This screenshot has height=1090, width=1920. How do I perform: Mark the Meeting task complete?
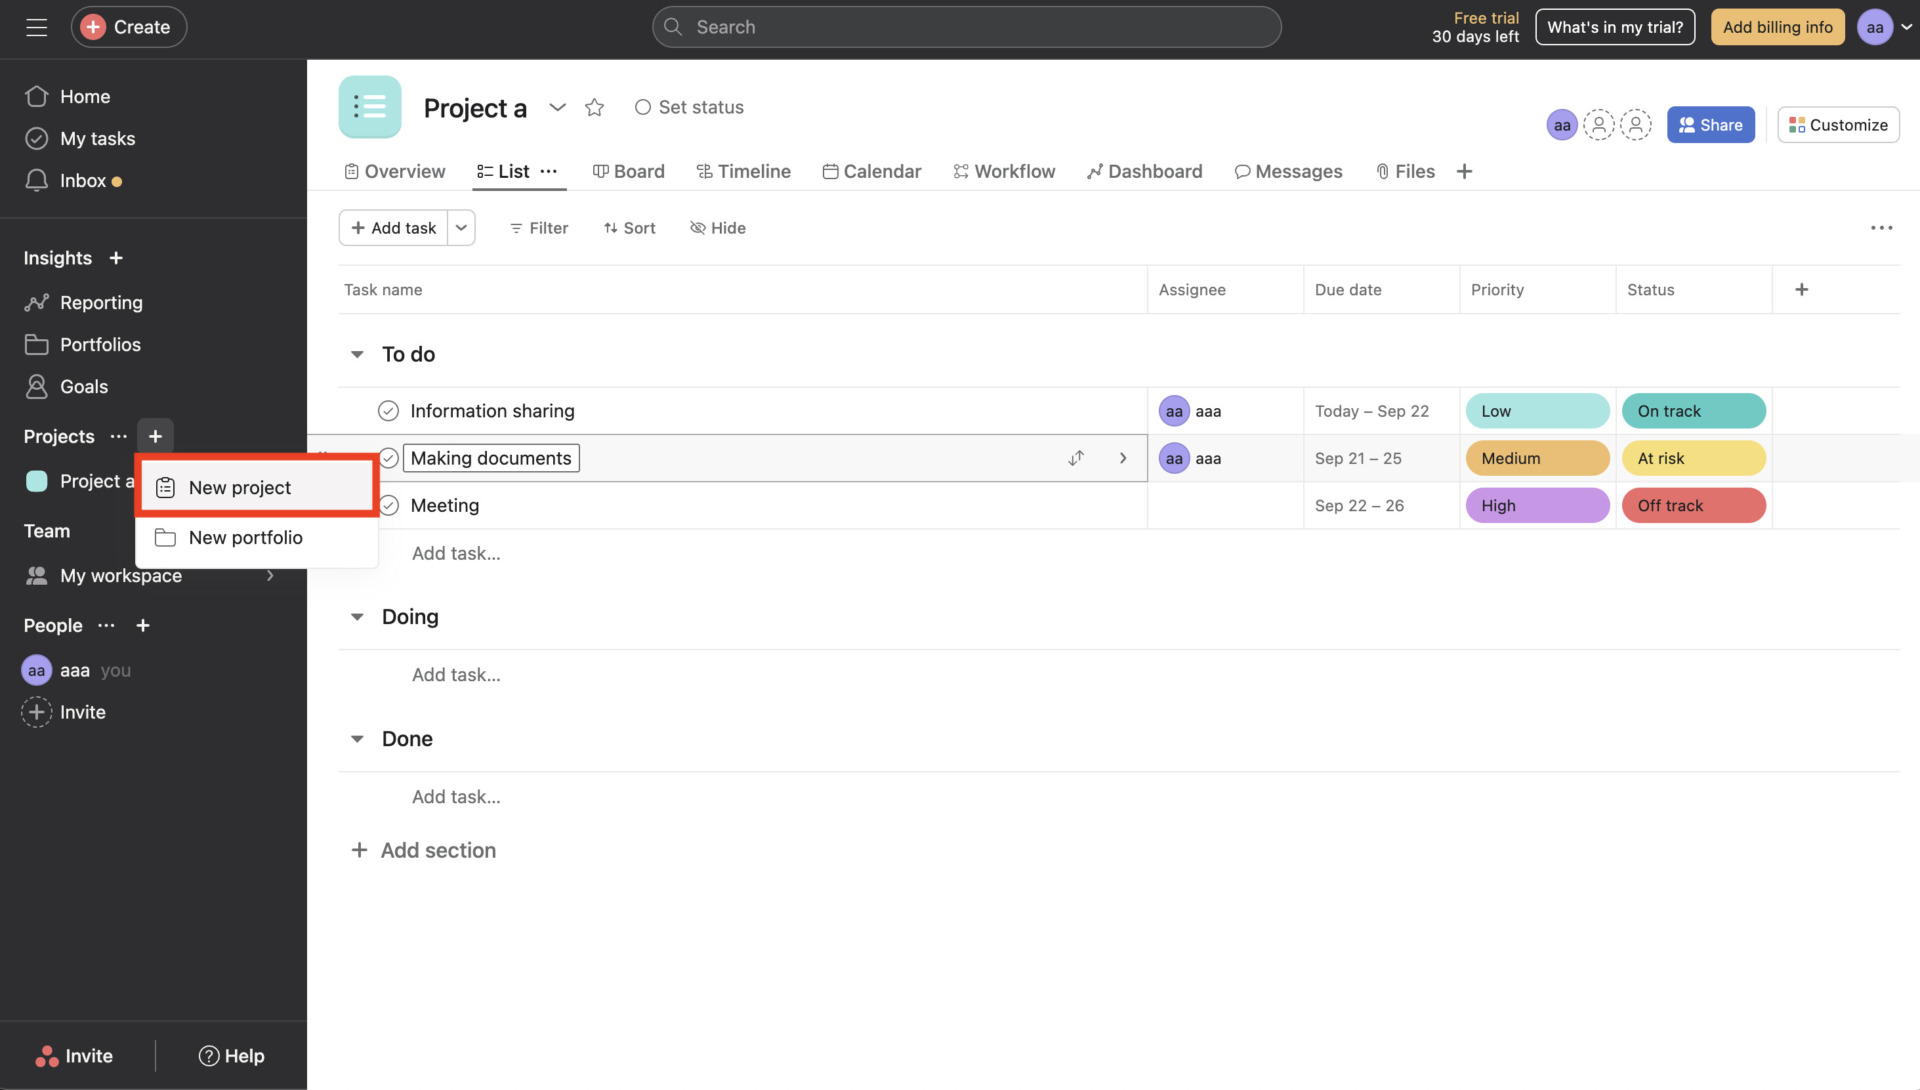click(388, 505)
